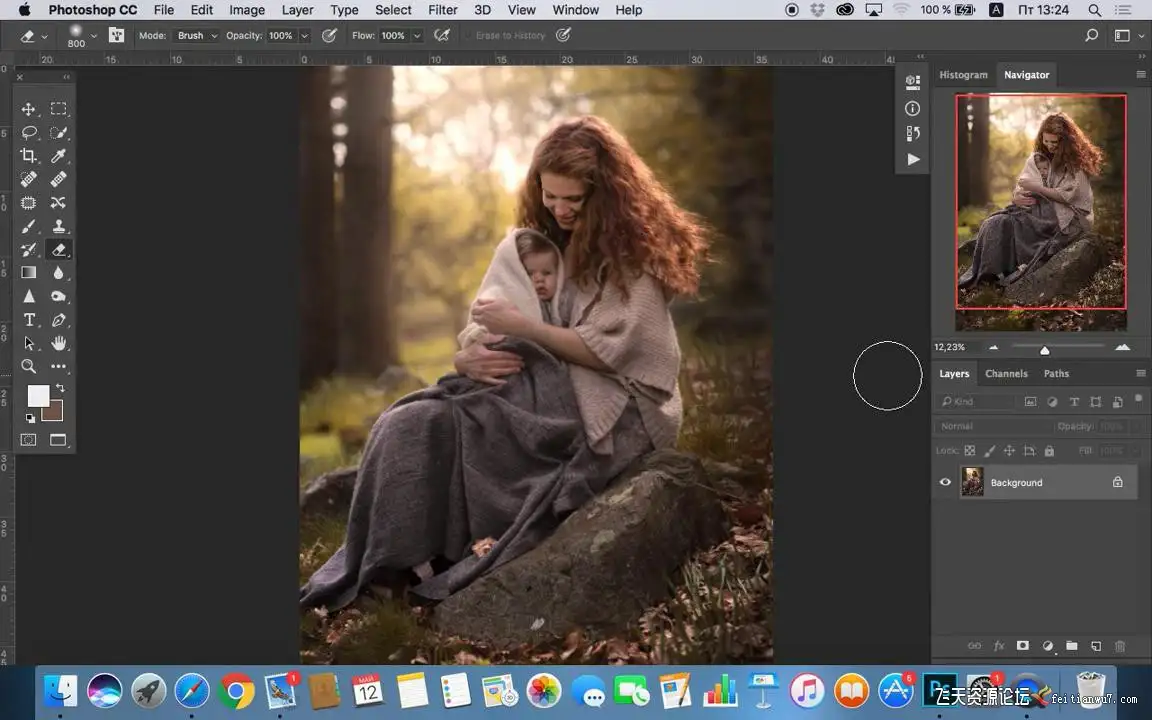The height and width of the screenshot is (720, 1152).
Task: Select the Crop tool
Action: point(29,156)
